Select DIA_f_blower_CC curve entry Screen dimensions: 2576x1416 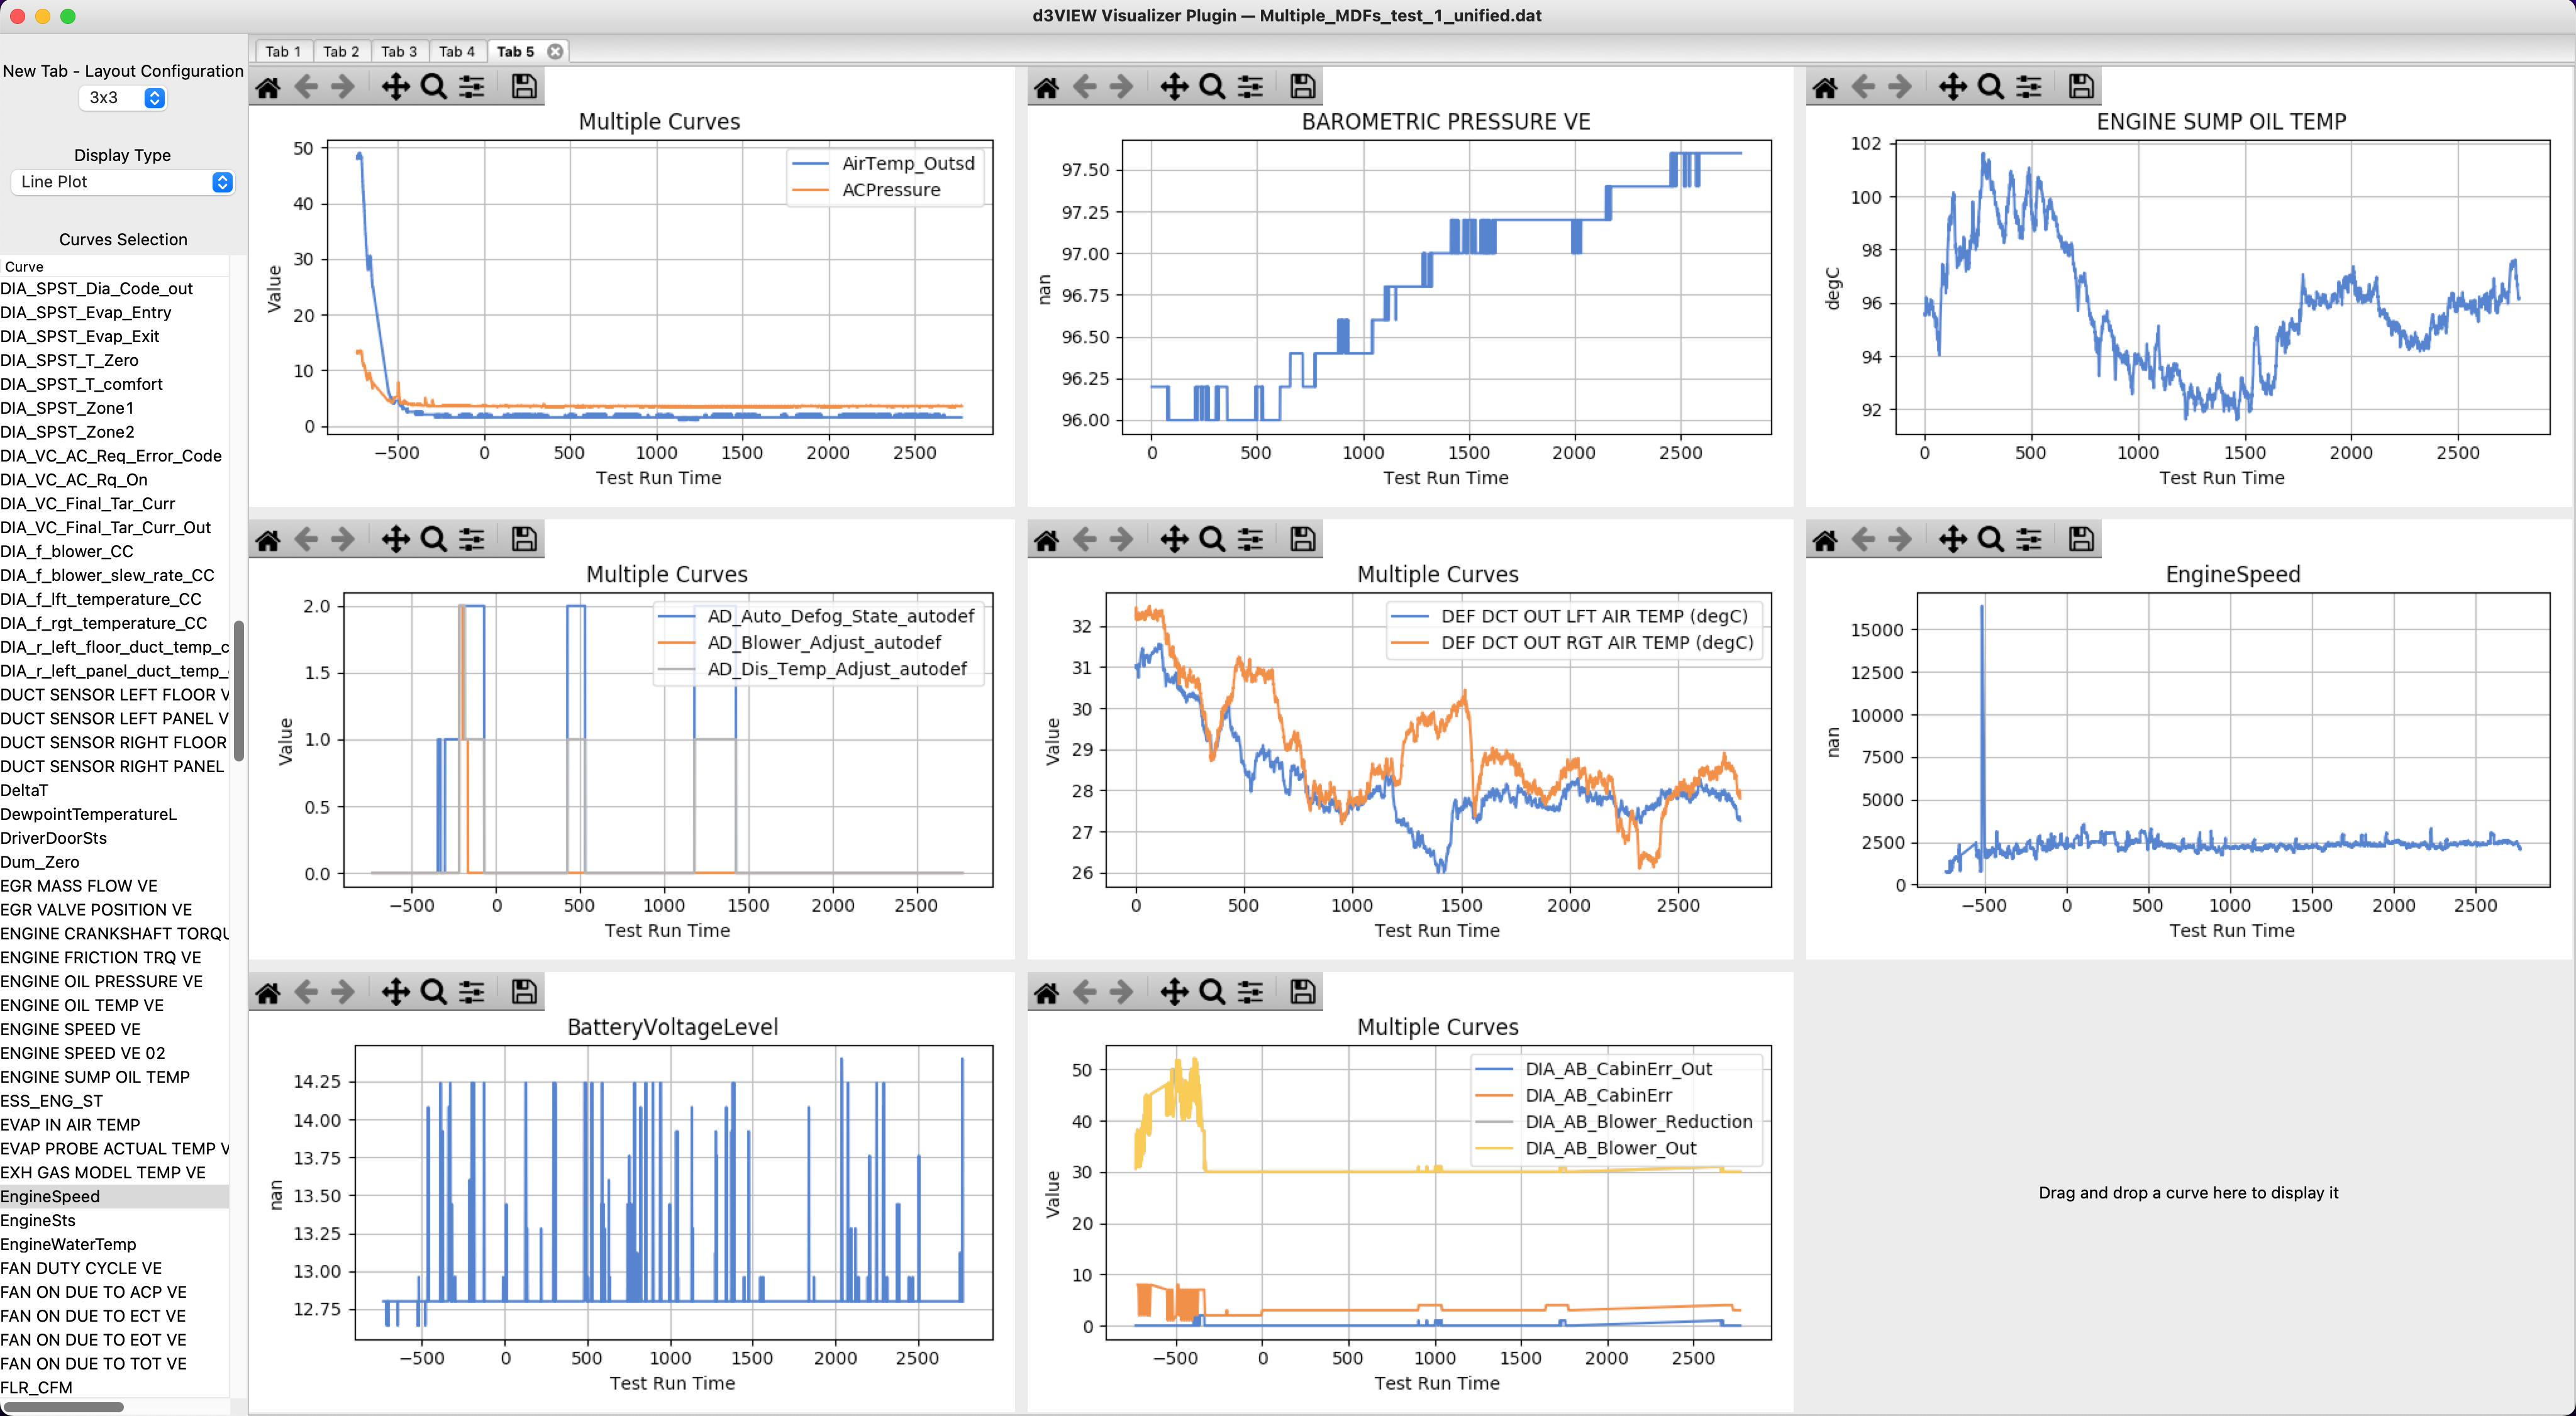pyautogui.click(x=114, y=551)
